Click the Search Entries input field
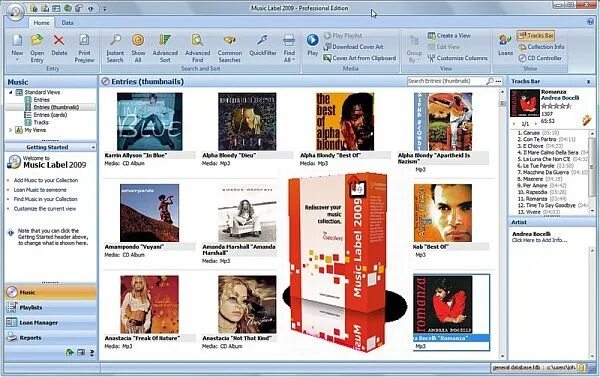600x377 pixels. tap(445, 81)
